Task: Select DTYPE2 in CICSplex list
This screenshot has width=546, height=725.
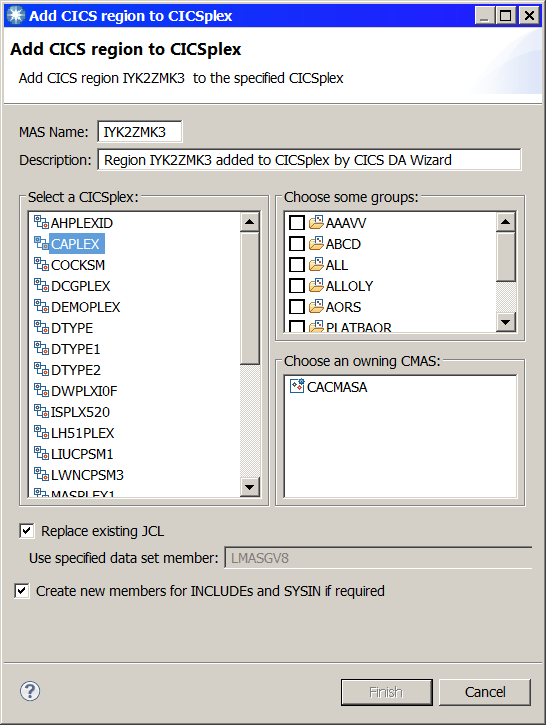Action: pos(76,370)
